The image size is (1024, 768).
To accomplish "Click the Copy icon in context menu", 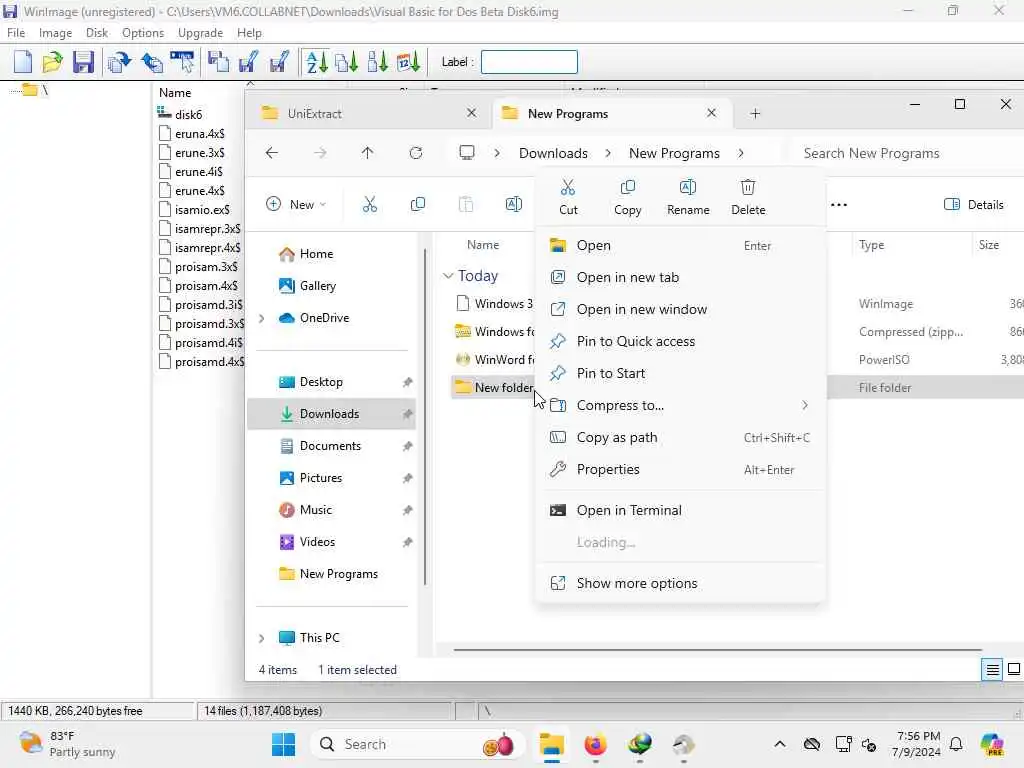I will point(628,188).
